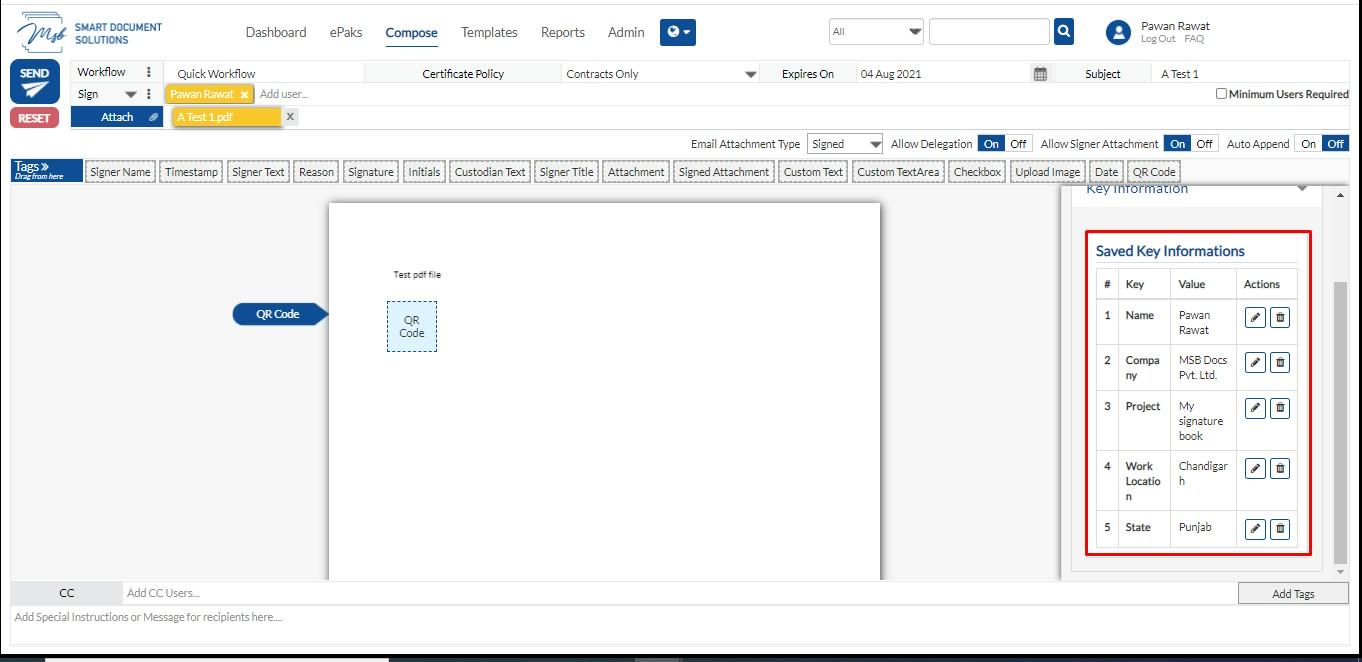Viewport: 1362px width, 662px height.
Task: Delete the State key entry
Action: 1280,529
